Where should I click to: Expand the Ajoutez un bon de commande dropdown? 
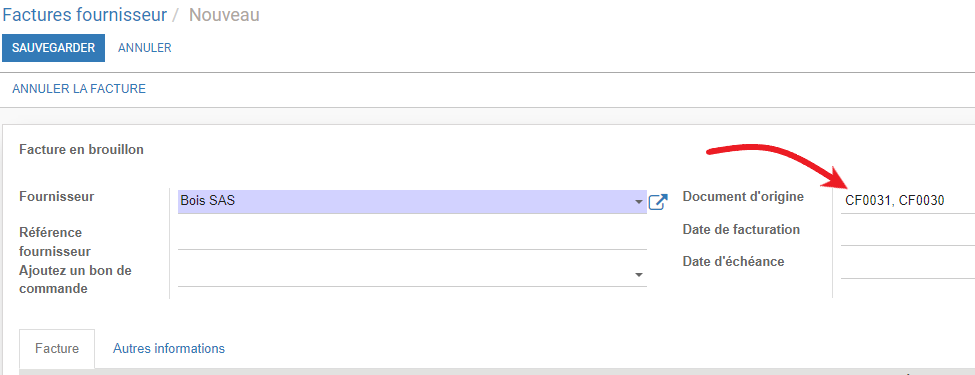tap(639, 275)
